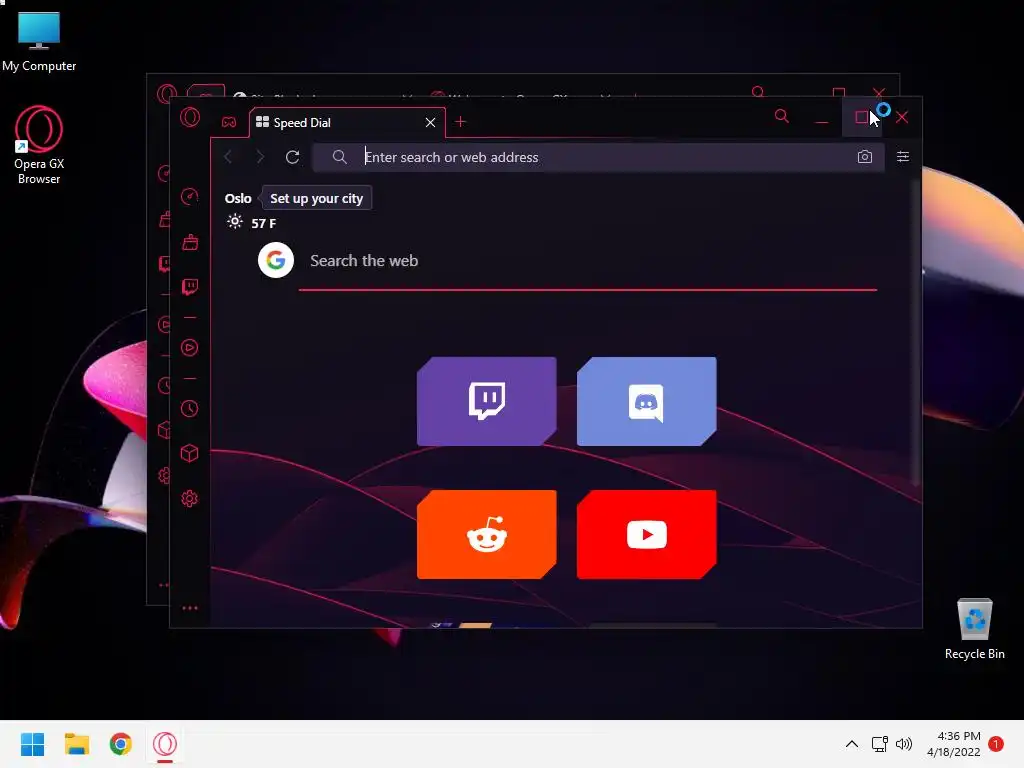Close the background Opera GX window
The height and width of the screenshot is (768, 1024).
(x=879, y=91)
